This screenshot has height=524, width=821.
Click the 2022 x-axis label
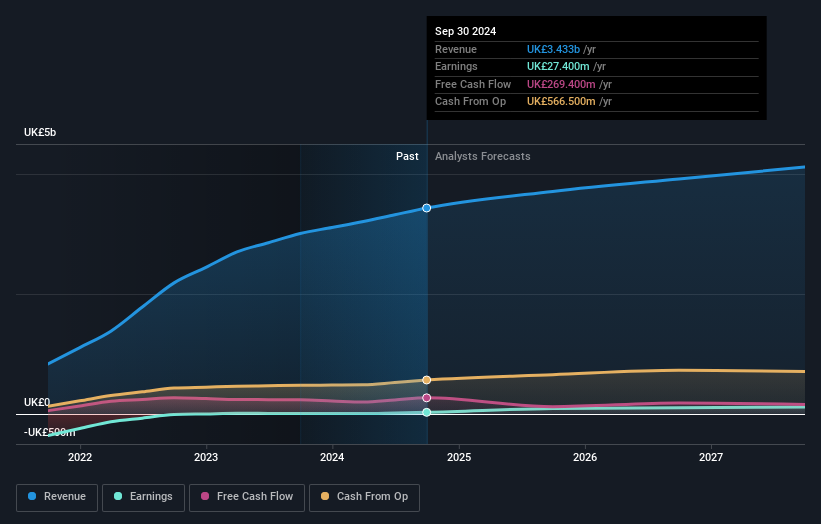tap(80, 457)
